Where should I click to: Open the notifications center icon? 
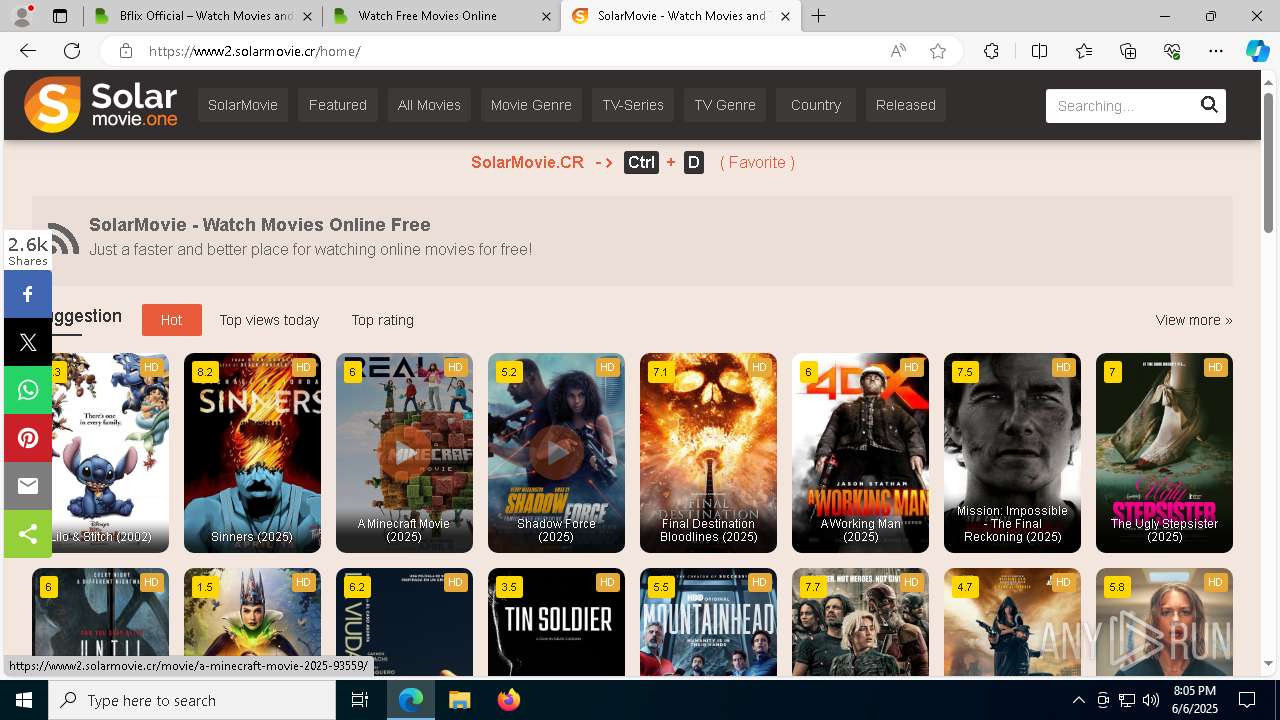pyautogui.click(x=1247, y=700)
